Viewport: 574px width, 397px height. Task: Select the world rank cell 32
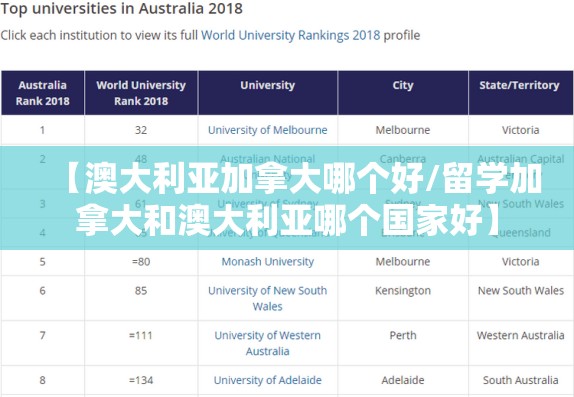pyautogui.click(x=141, y=130)
